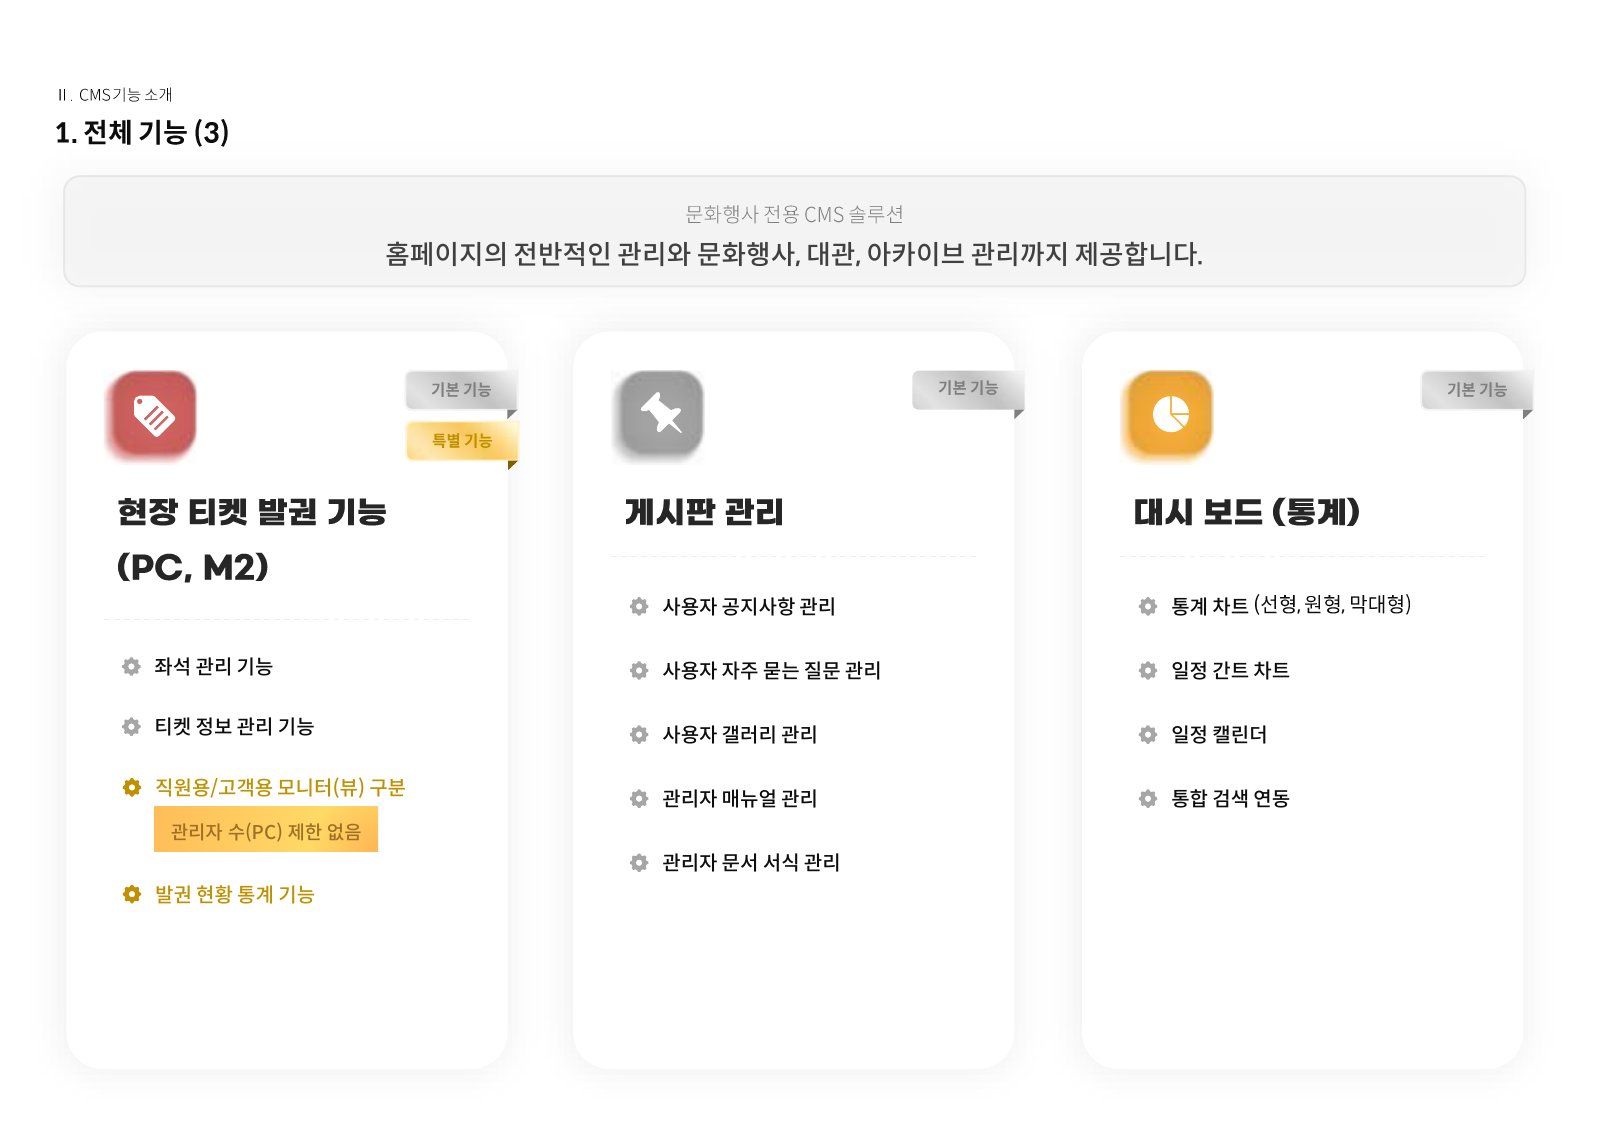Select the 게시판 관리 heading
Screen dimensions: 1600x1132
(x=704, y=512)
